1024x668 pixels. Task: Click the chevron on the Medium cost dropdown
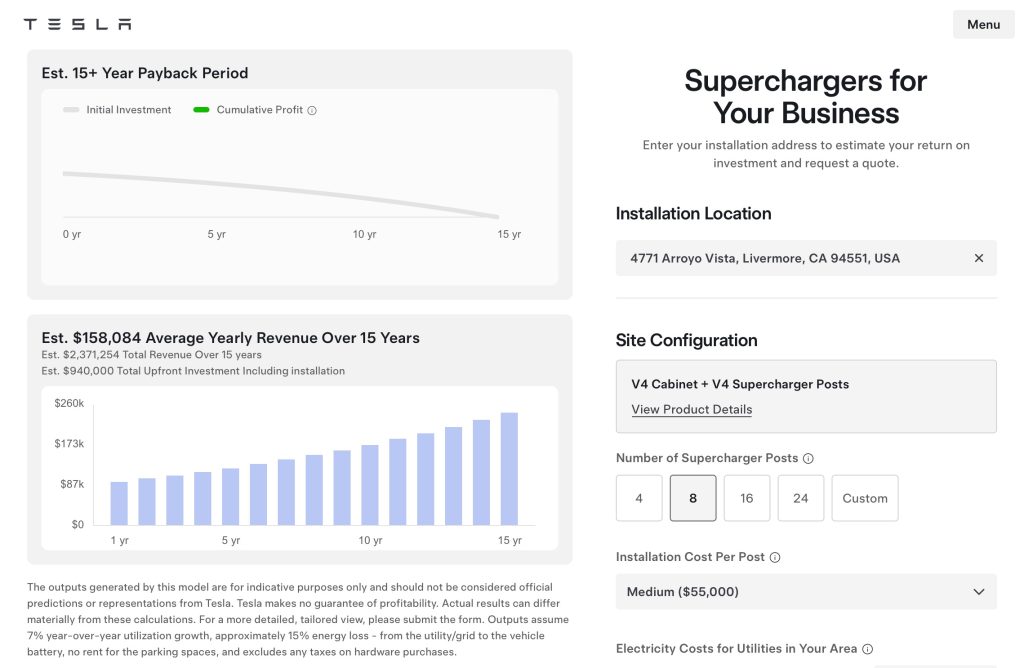tap(978, 591)
